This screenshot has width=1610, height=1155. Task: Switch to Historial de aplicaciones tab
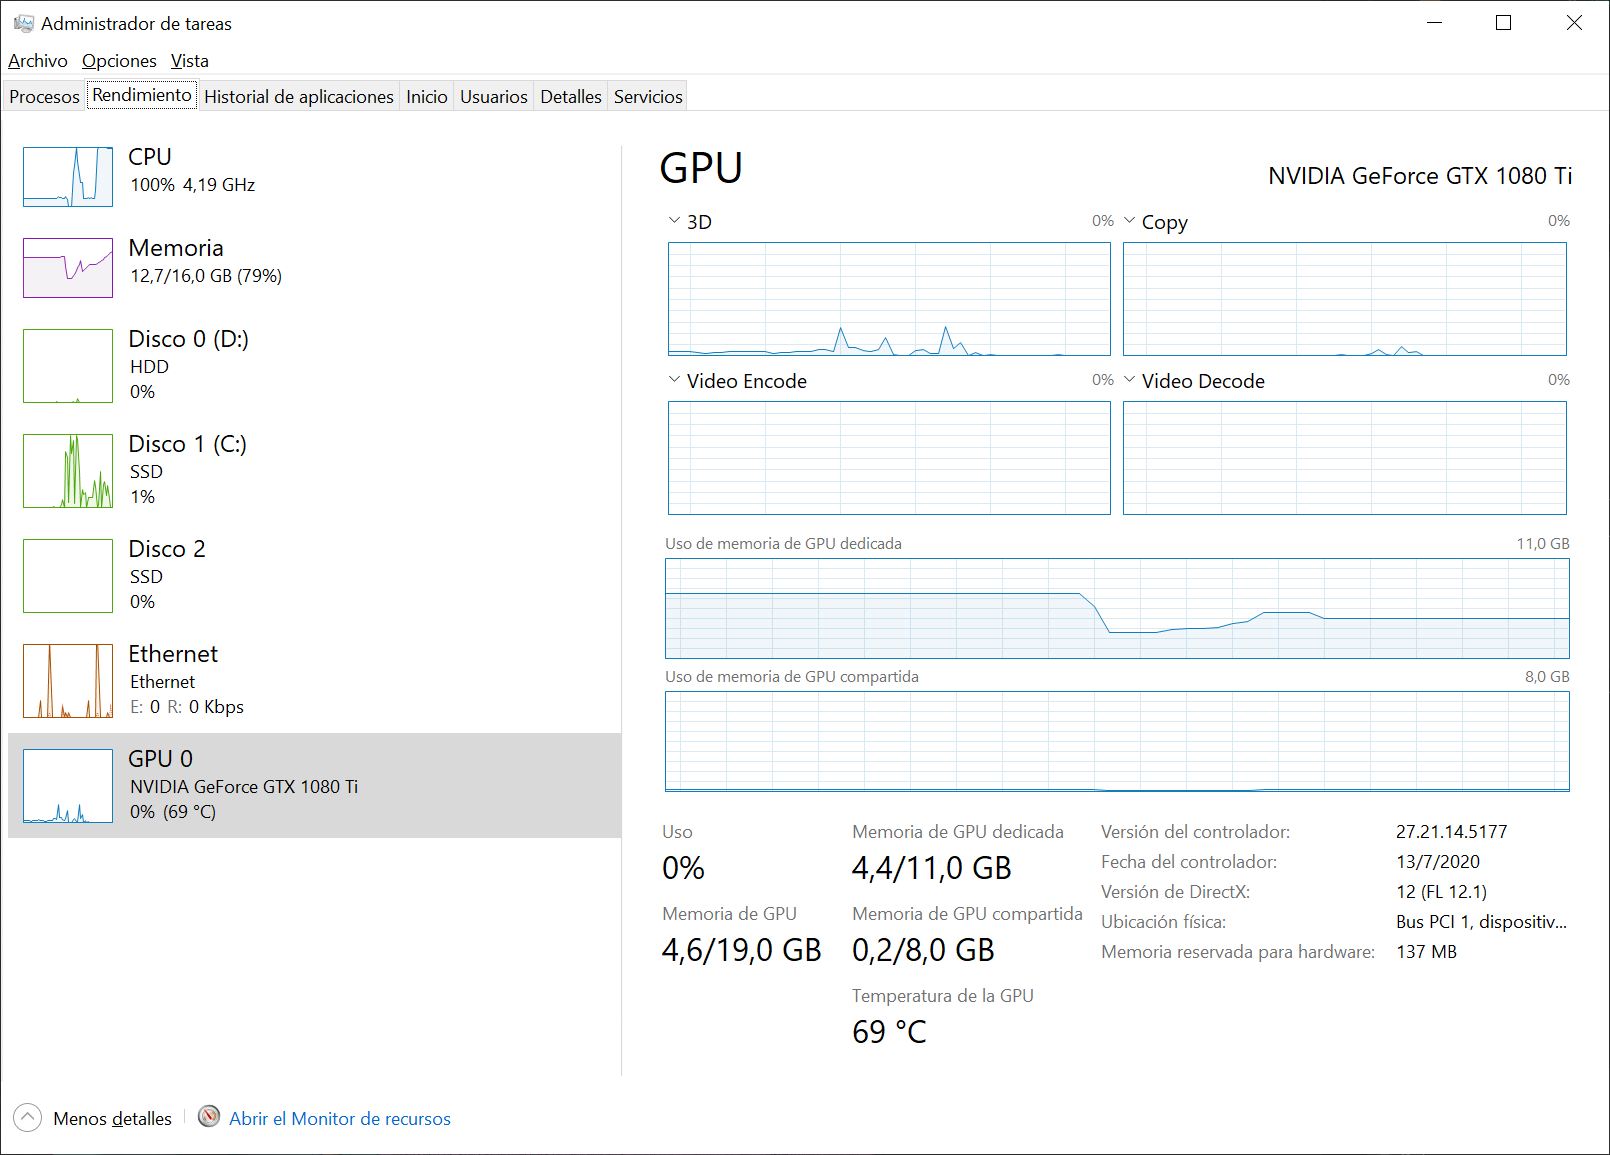(x=299, y=96)
